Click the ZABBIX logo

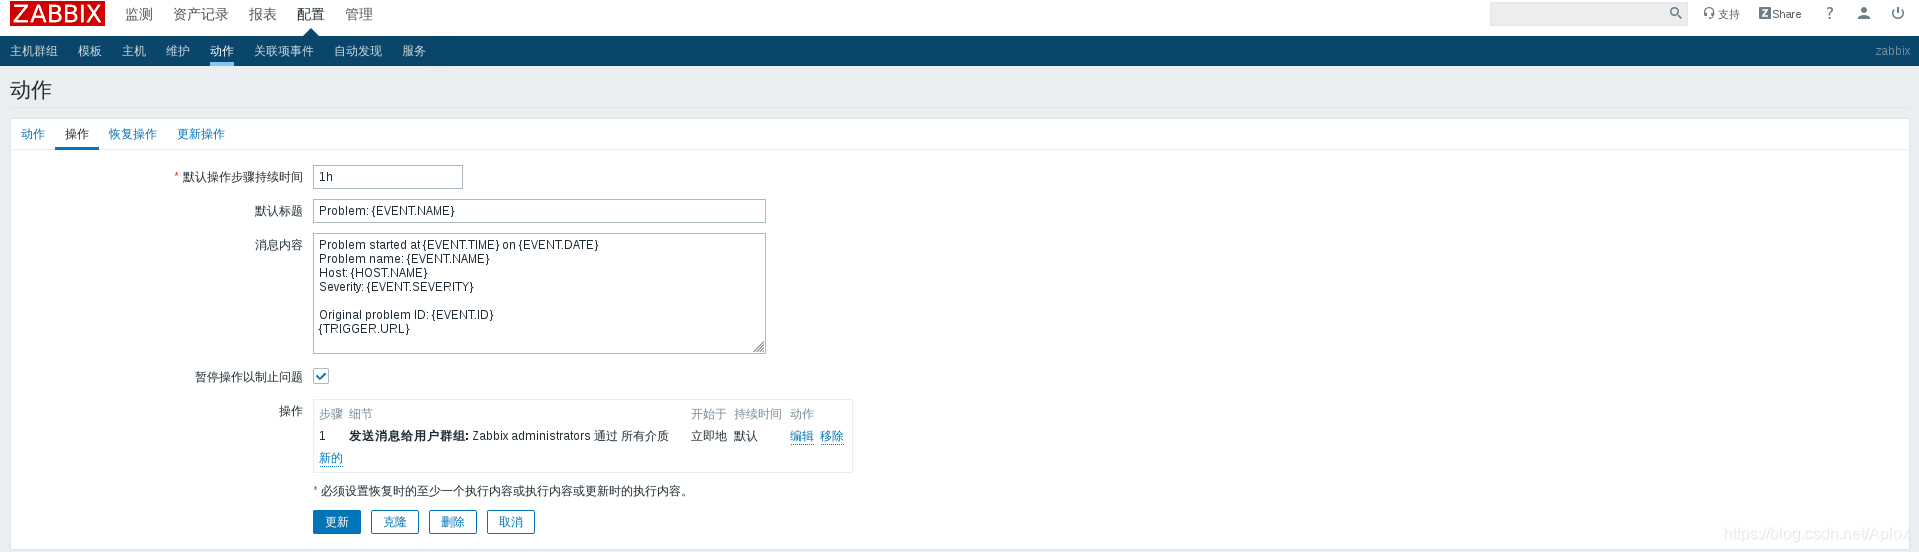coord(57,14)
